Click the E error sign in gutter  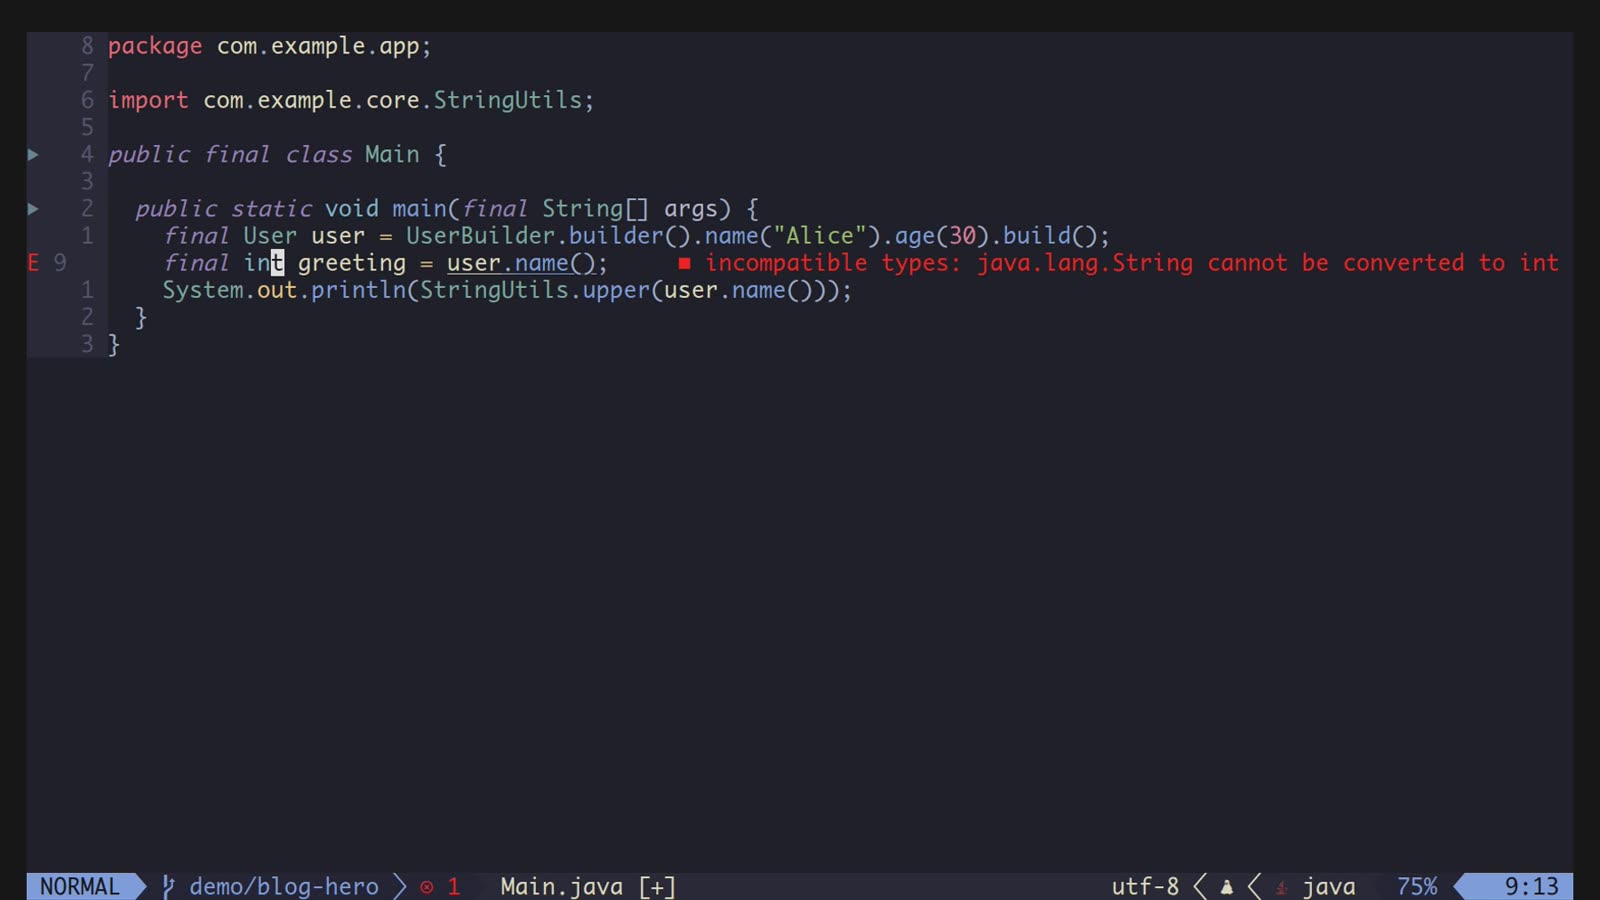(x=33, y=263)
